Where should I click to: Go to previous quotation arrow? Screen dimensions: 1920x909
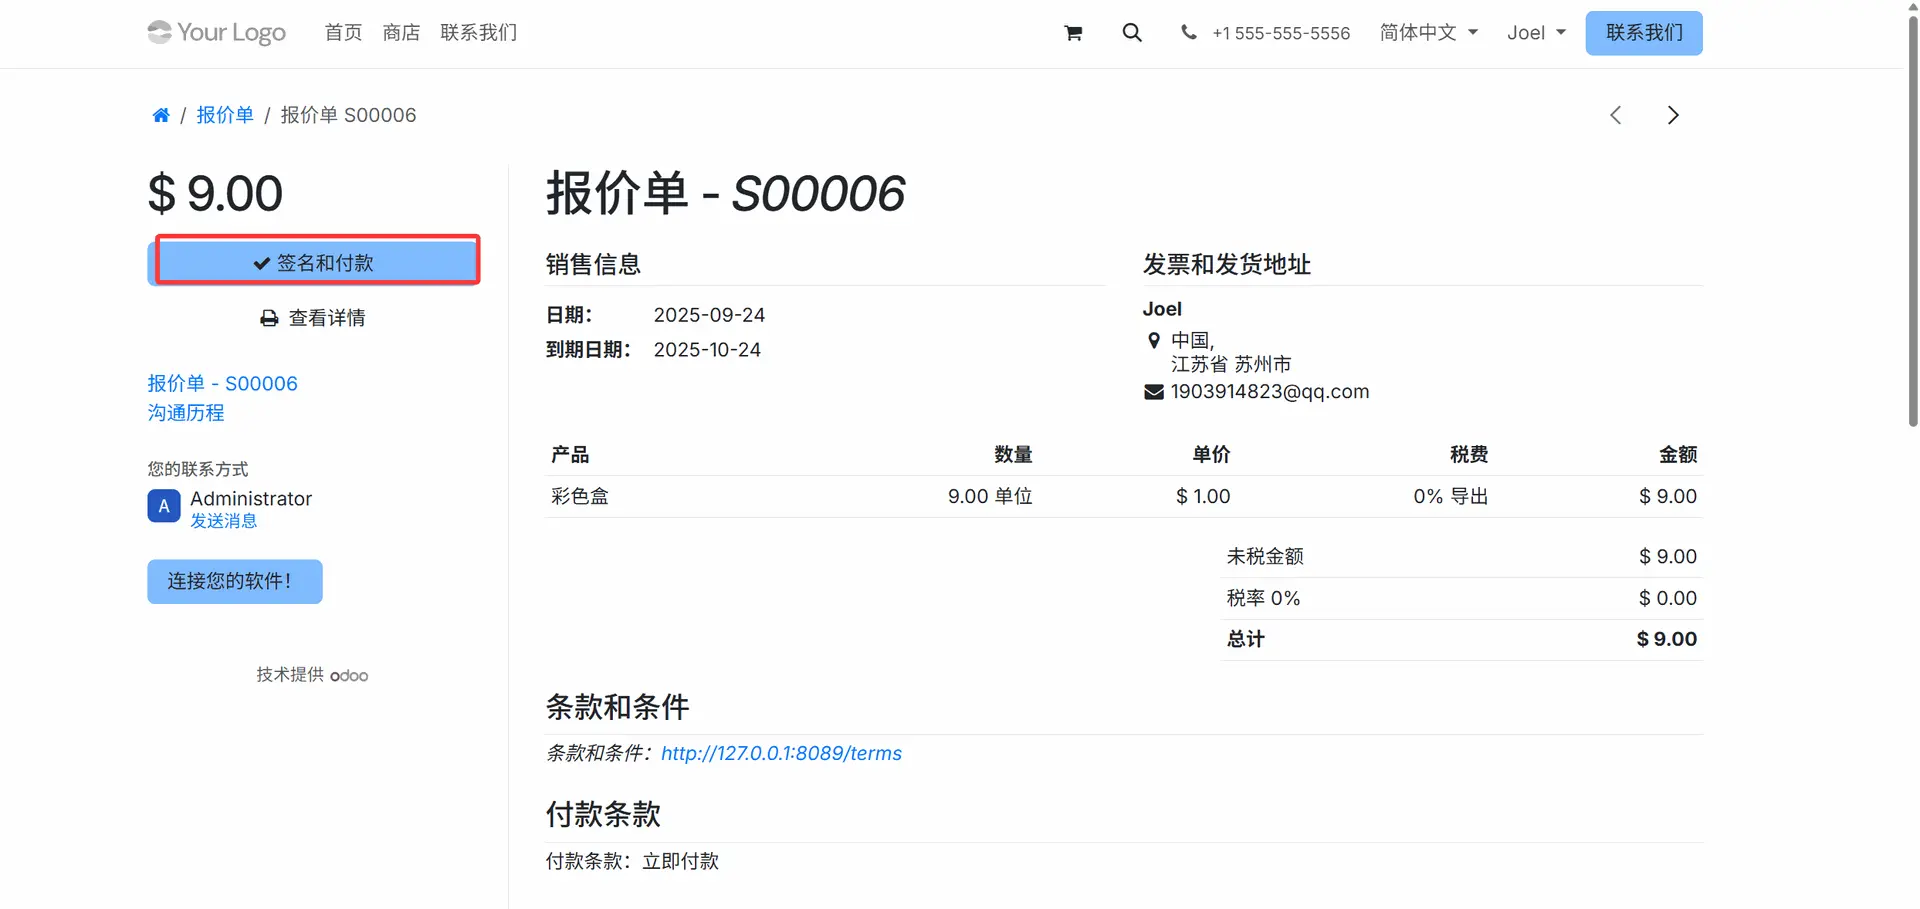point(1615,115)
